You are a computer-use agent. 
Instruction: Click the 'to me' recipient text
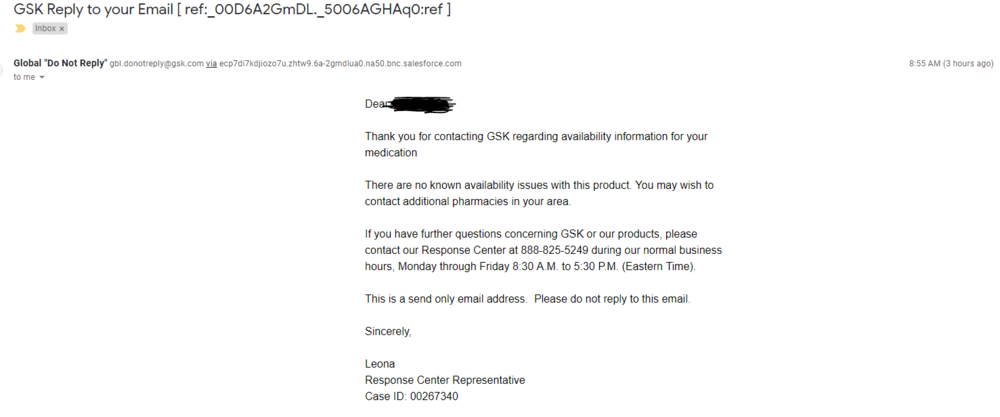[x=23, y=77]
